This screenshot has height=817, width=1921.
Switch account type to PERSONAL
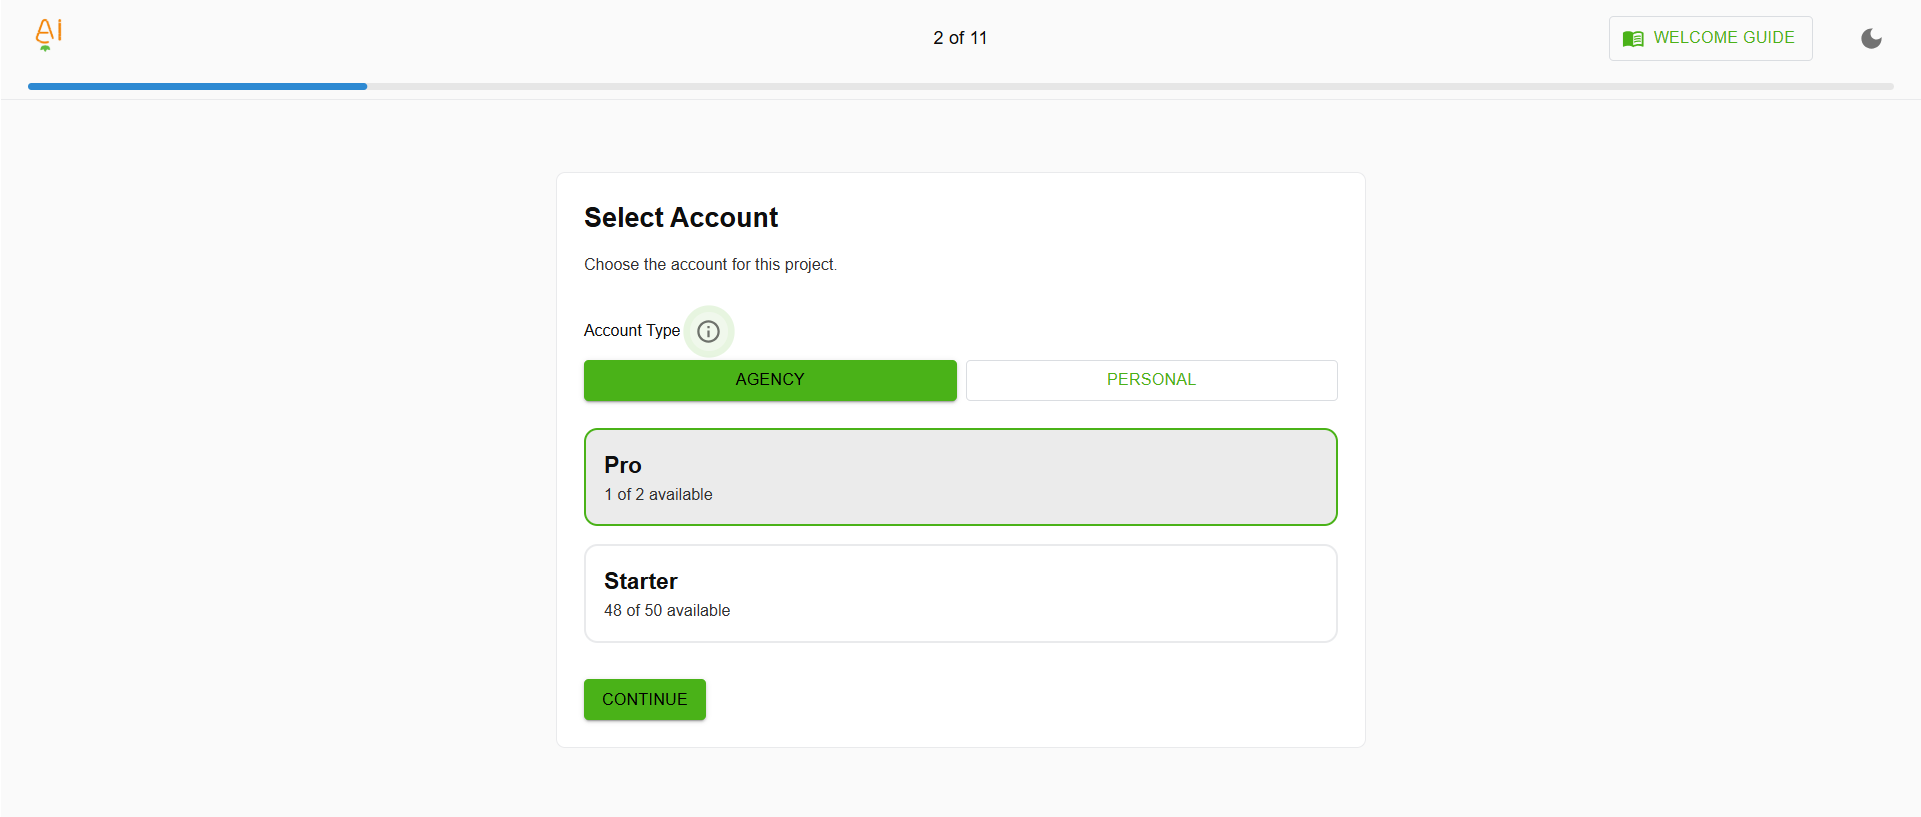click(x=1151, y=380)
